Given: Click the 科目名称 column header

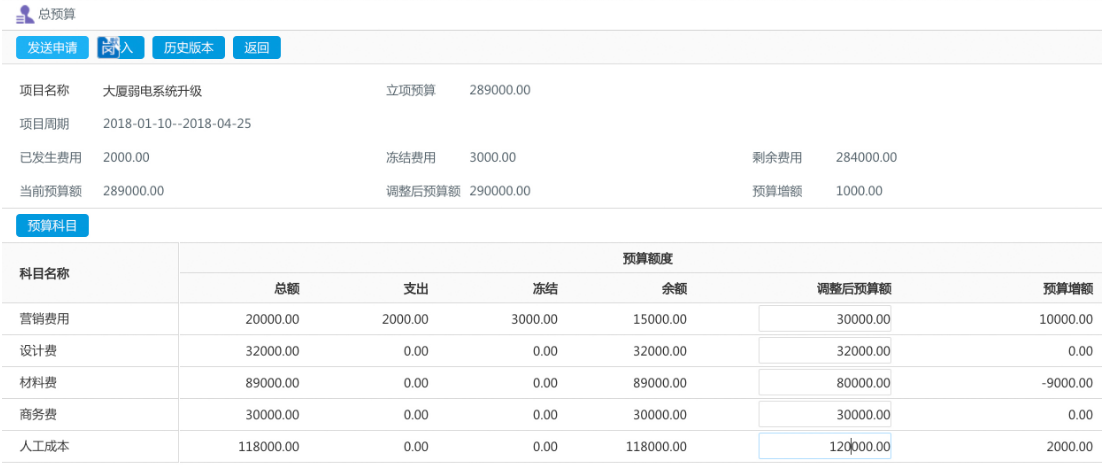Looking at the screenshot, I should click(44, 274).
